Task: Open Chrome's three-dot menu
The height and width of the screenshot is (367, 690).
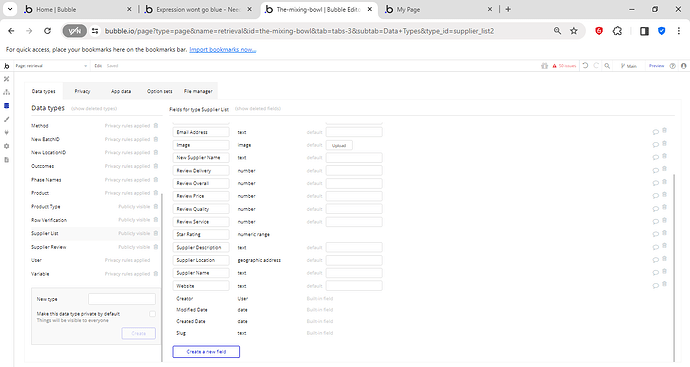Action: [x=679, y=31]
